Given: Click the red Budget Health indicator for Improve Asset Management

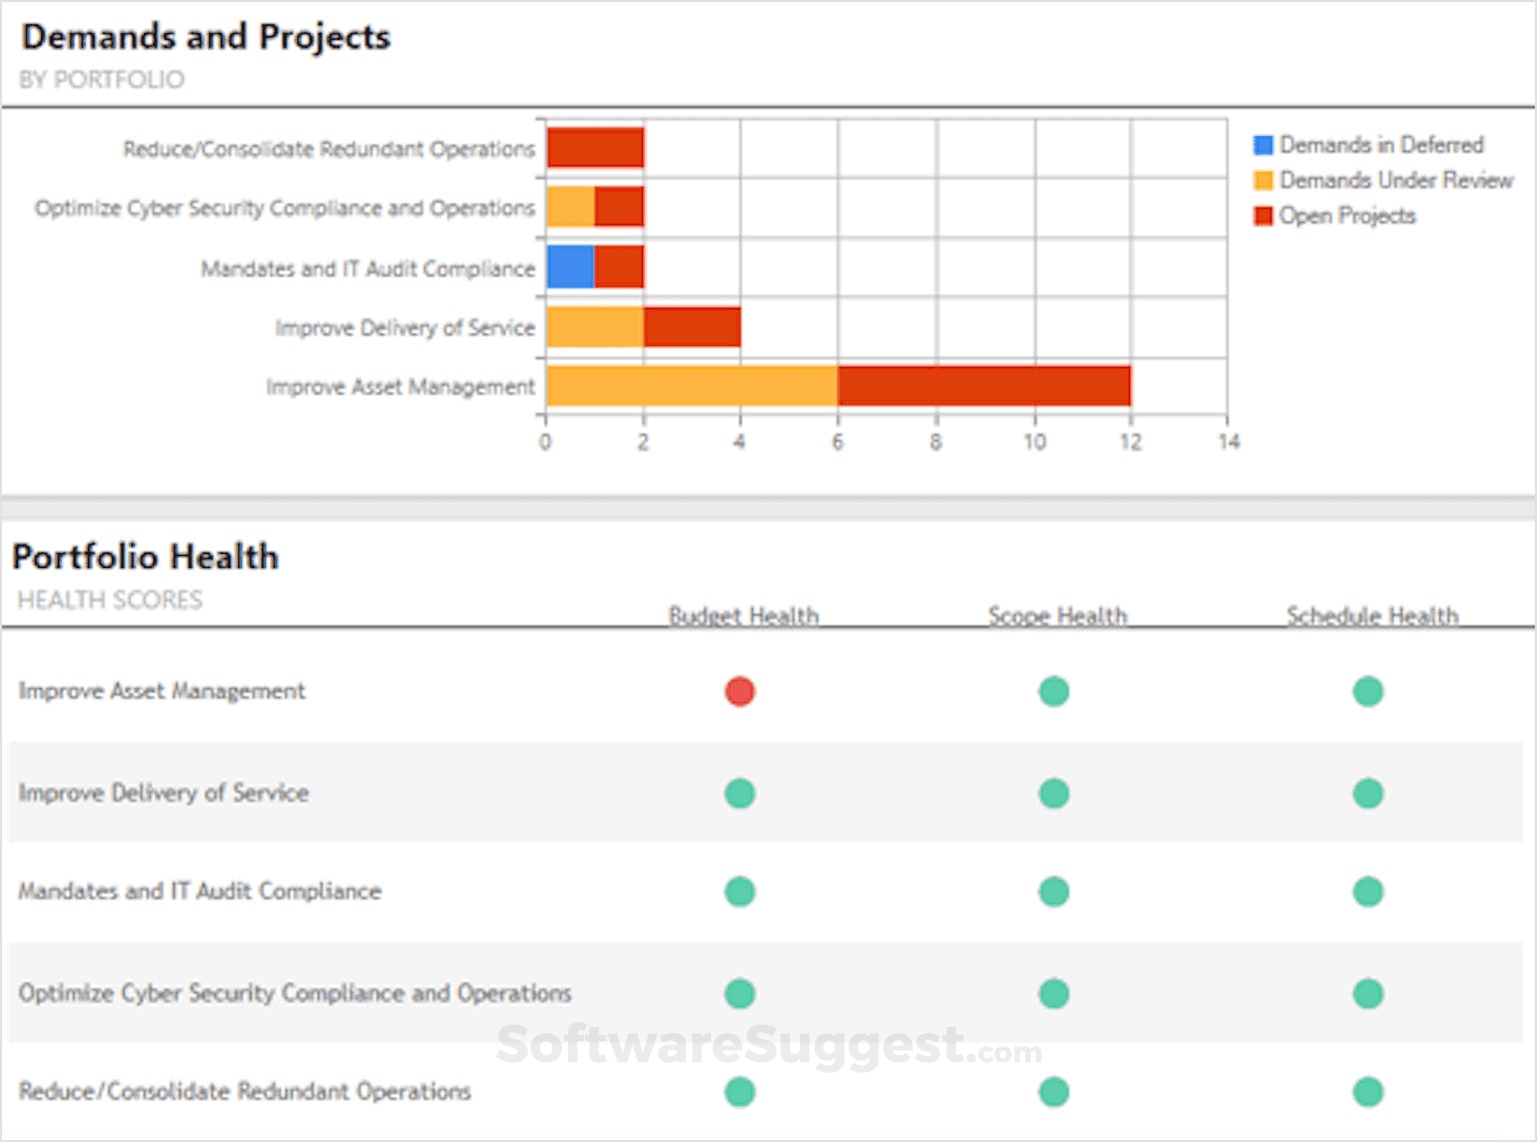Looking at the screenshot, I should (739, 690).
